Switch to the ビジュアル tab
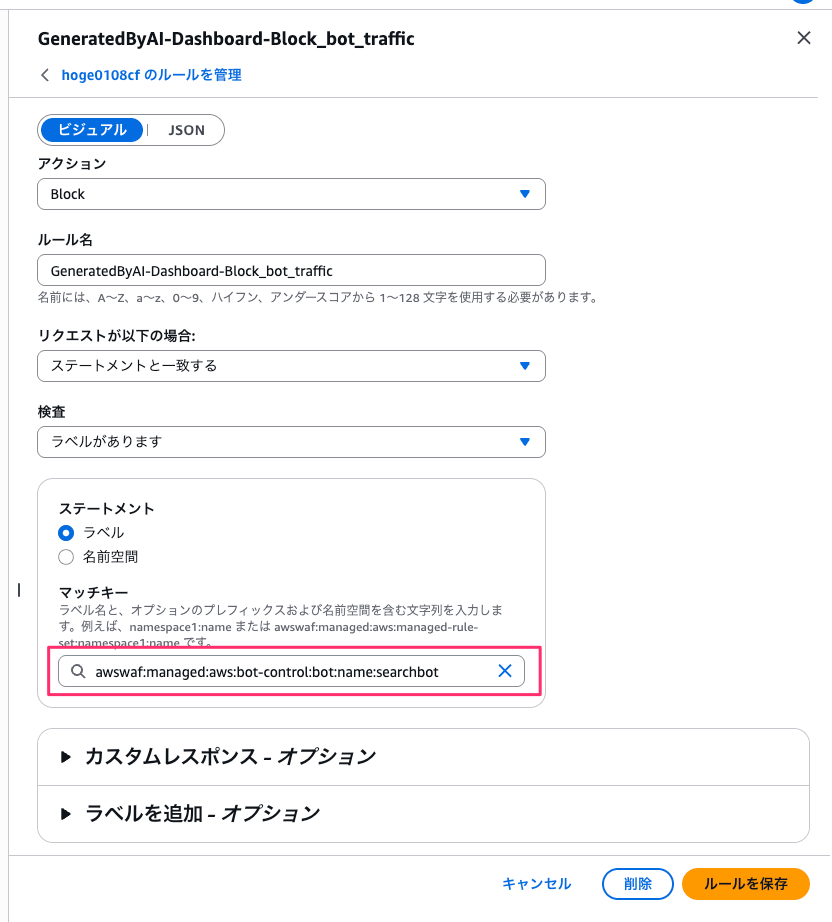Image resolution: width=832 pixels, height=922 pixels. pos(92,130)
